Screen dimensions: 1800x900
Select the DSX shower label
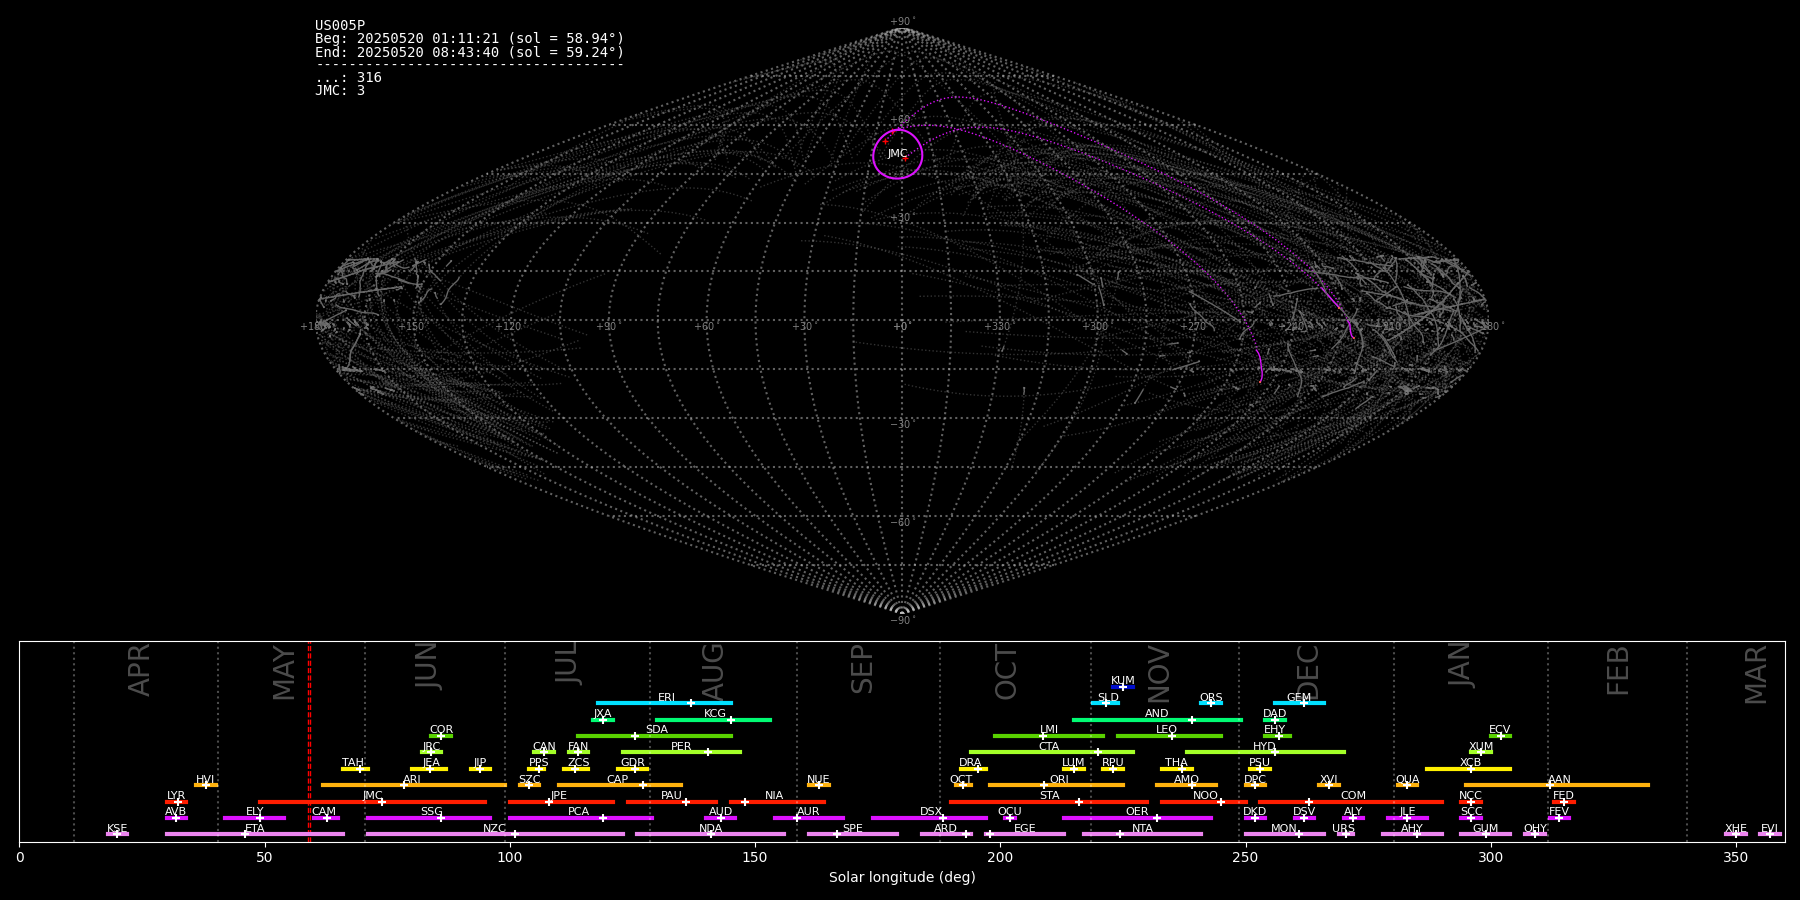[931, 812]
